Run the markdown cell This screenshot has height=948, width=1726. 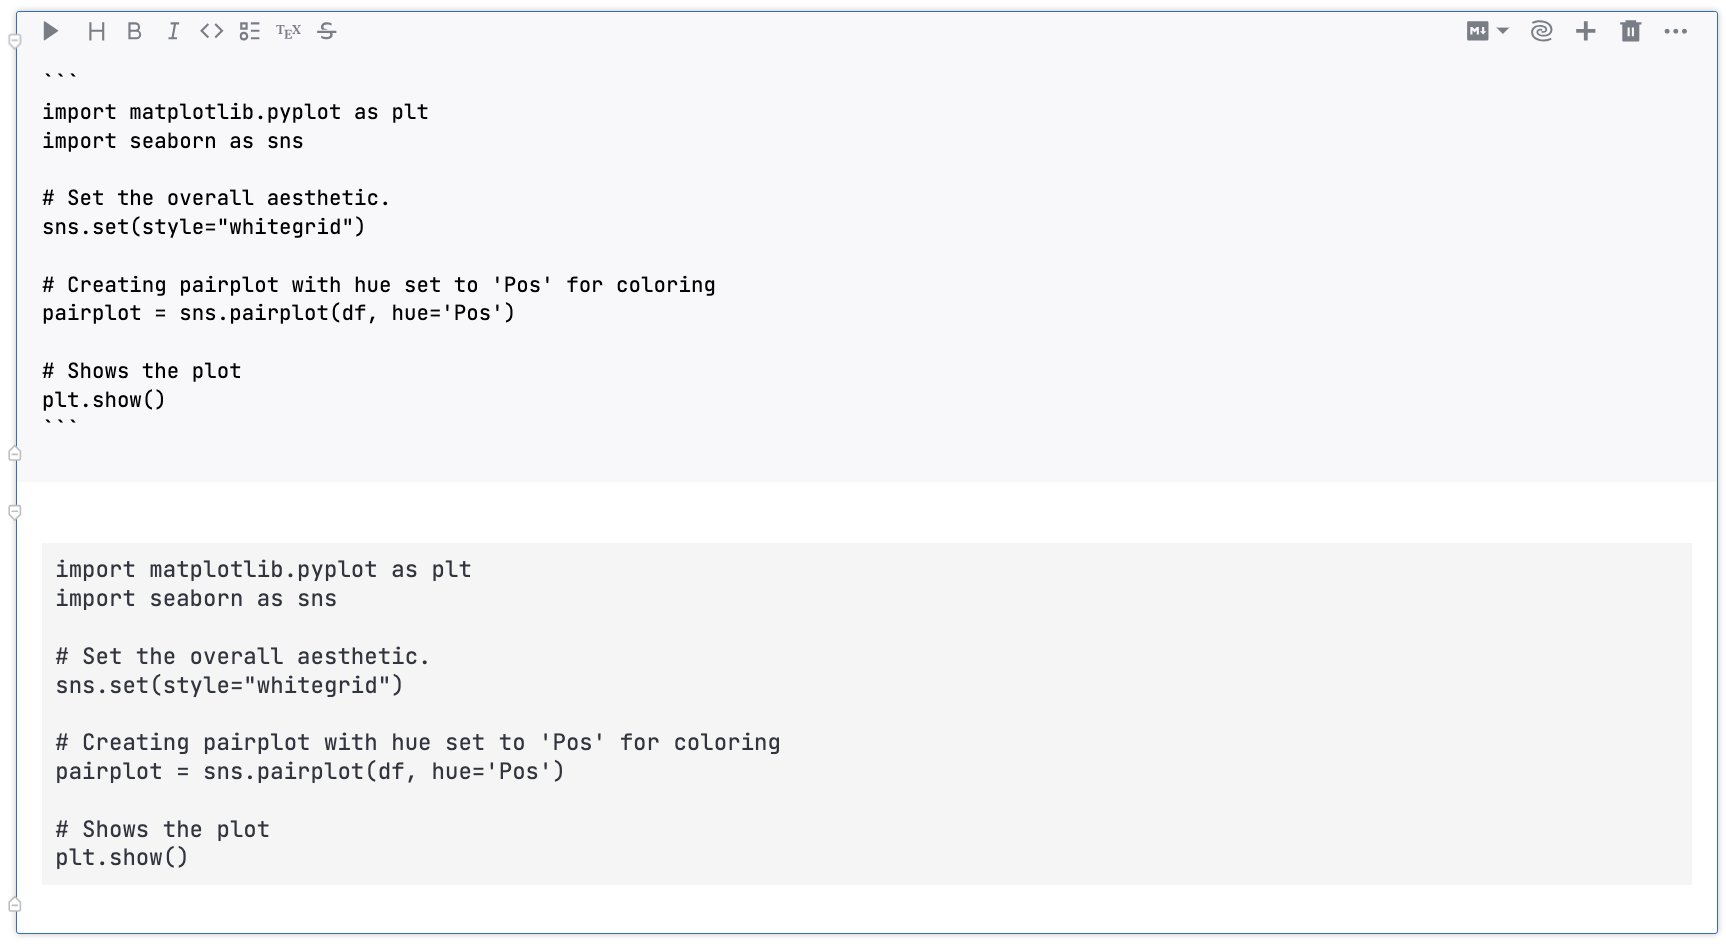click(51, 31)
